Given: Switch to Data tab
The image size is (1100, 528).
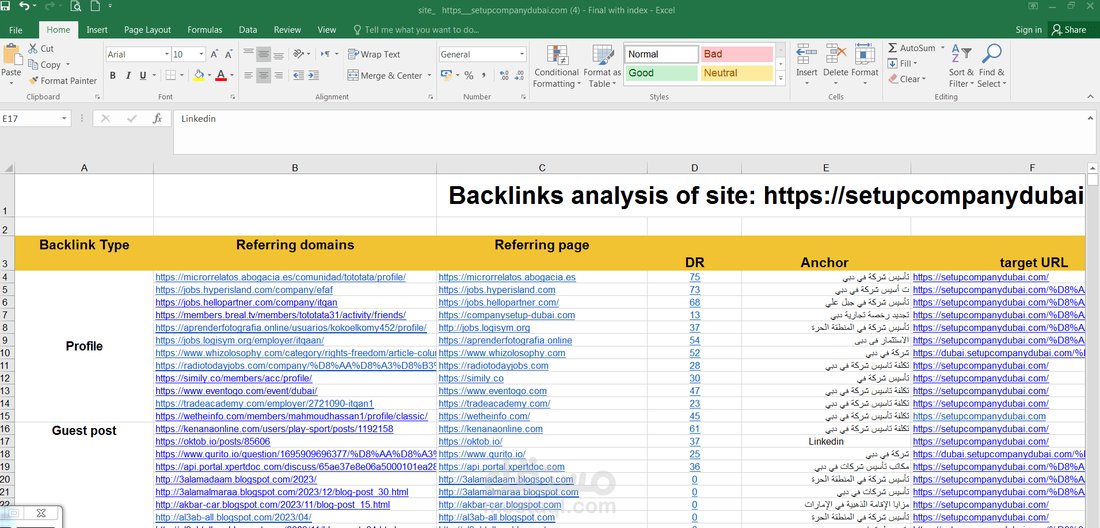Looking at the screenshot, I should (x=248, y=30).
